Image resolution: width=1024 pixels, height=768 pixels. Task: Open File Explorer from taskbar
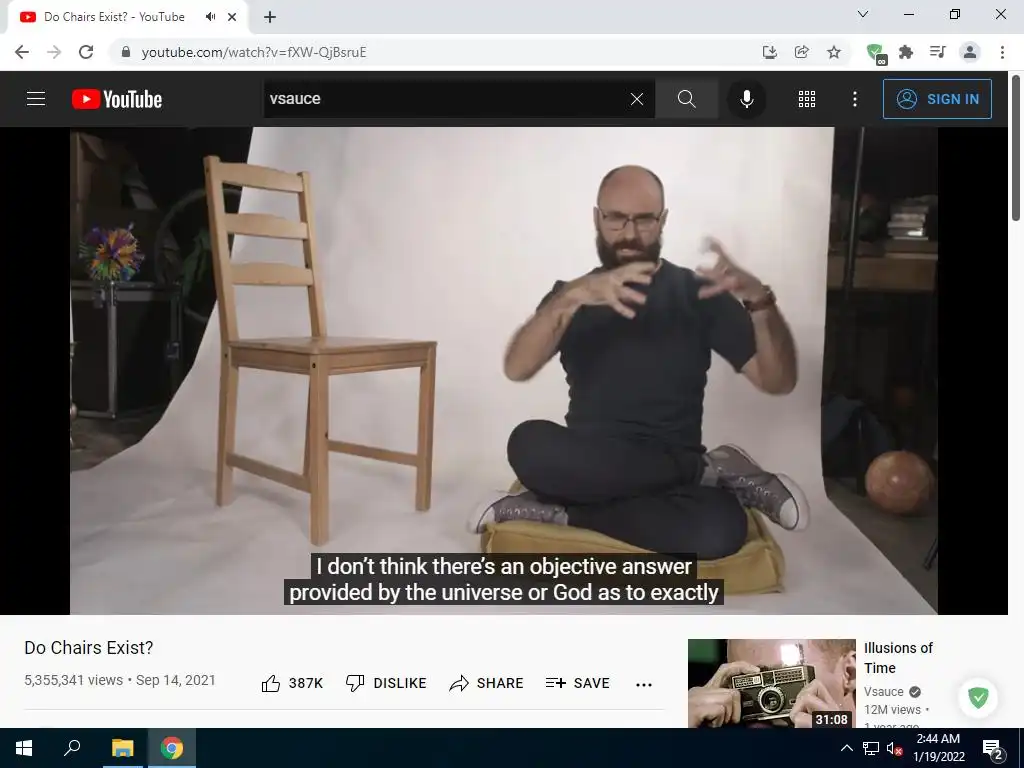pyautogui.click(x=122, y=748)
